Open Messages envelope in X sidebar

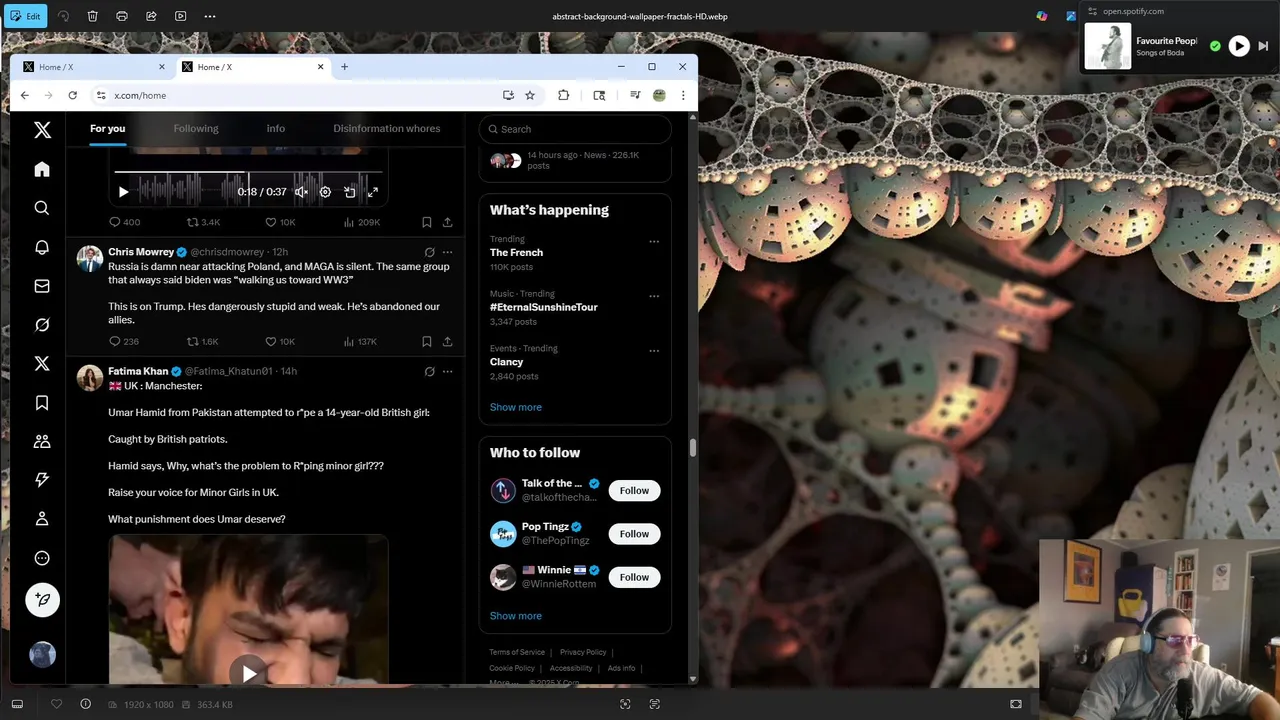42,286
